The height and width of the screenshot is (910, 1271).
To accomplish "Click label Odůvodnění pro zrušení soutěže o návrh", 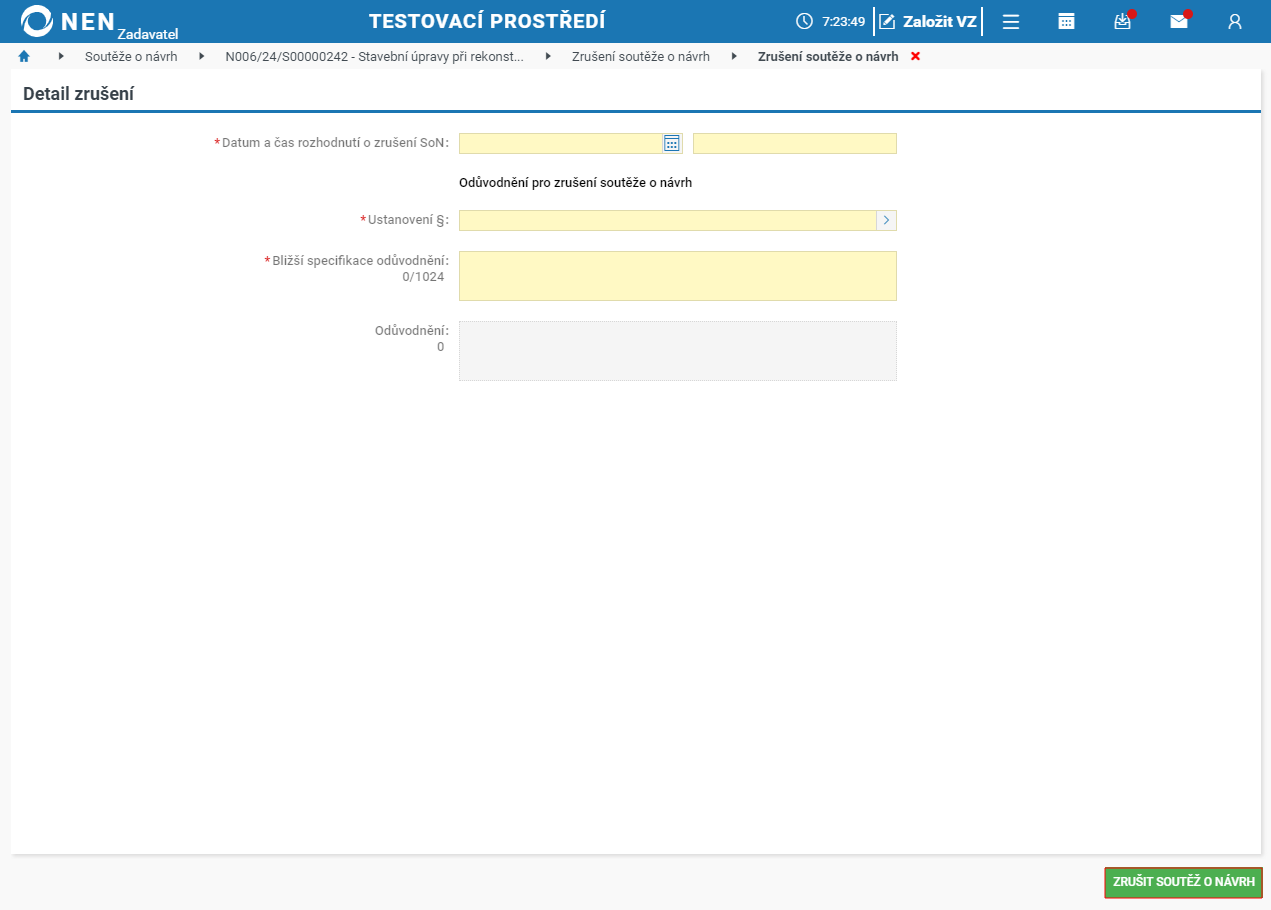I will 576,183.
